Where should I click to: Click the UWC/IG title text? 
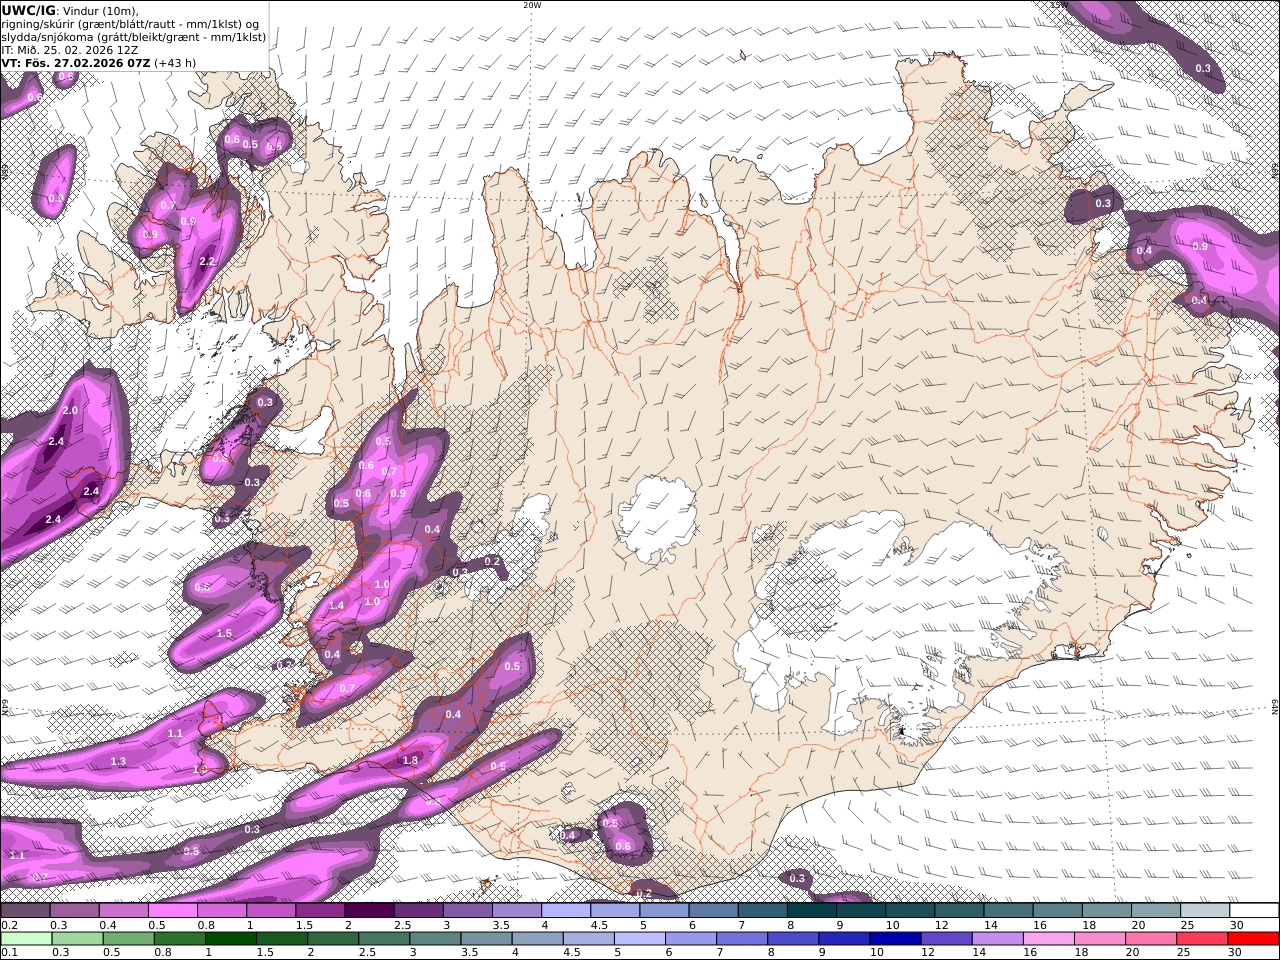click(x=28, y=11)
